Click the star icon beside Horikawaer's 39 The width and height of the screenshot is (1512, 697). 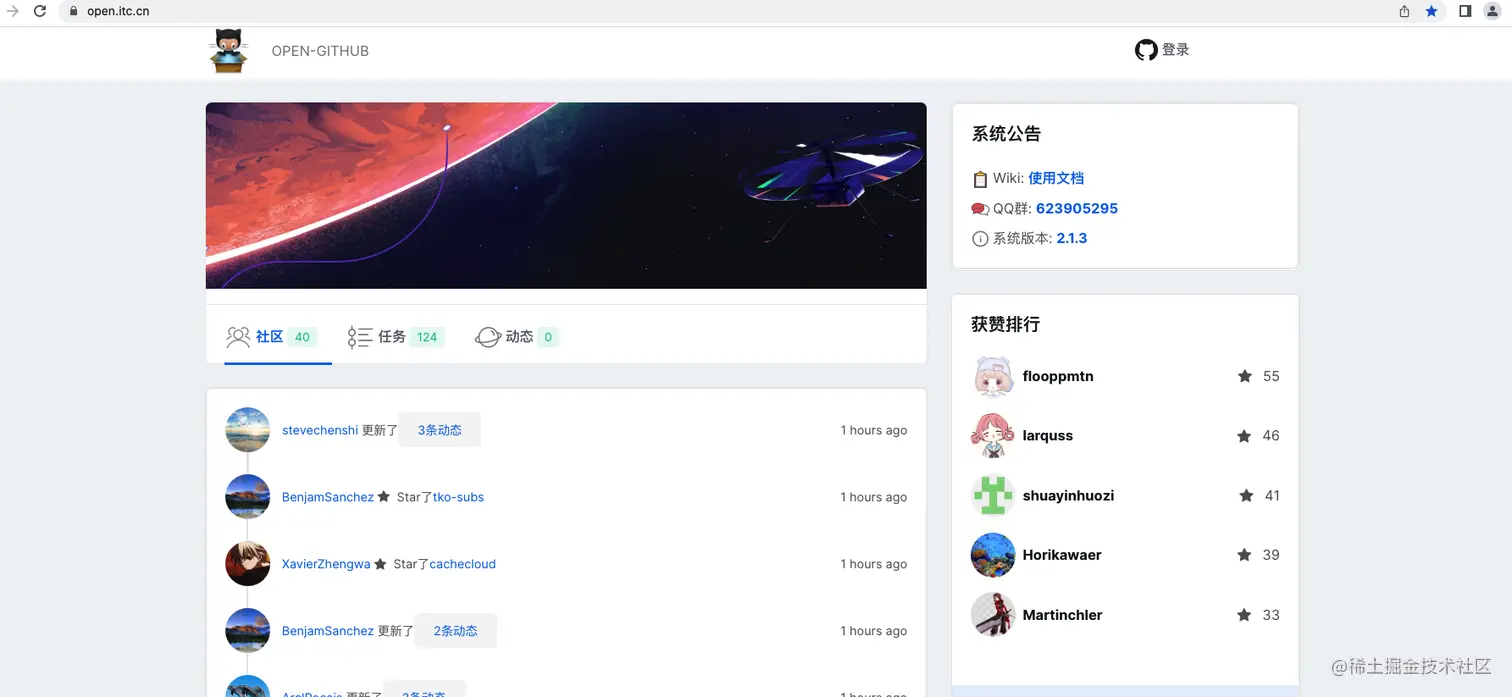[1244, 555]
